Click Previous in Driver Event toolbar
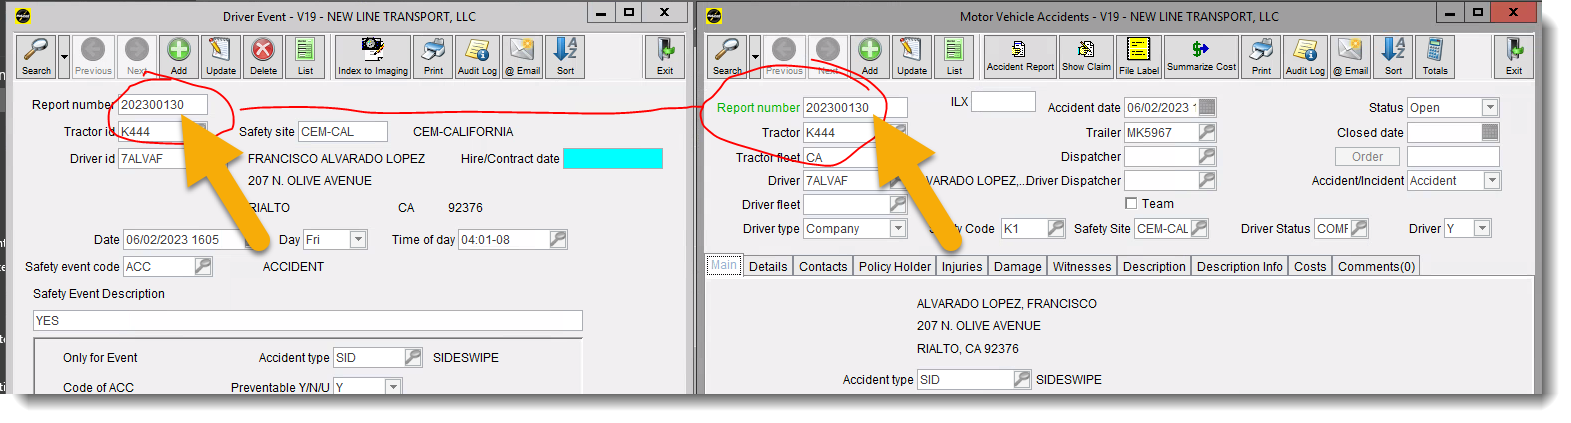 [x=93, y=57]
